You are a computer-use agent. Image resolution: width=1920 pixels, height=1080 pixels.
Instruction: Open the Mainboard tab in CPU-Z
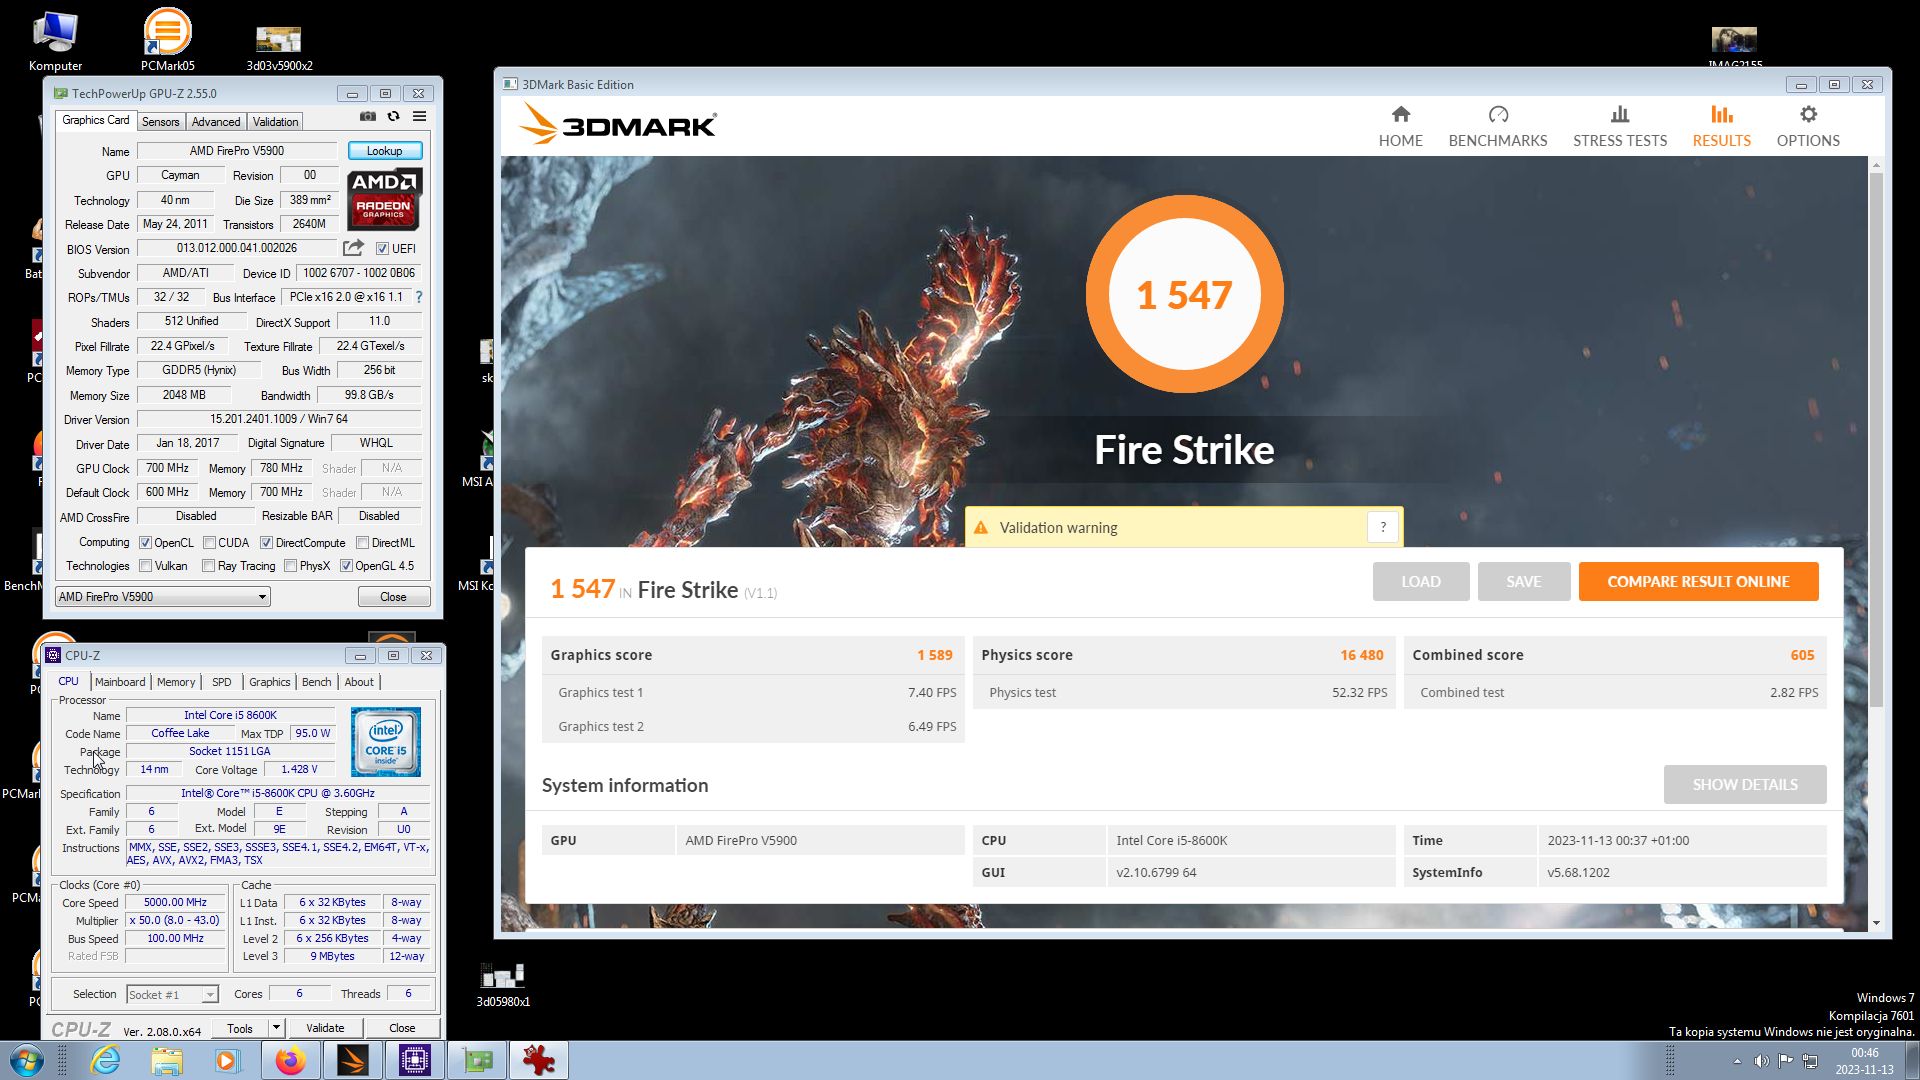[x=120, y=682]
